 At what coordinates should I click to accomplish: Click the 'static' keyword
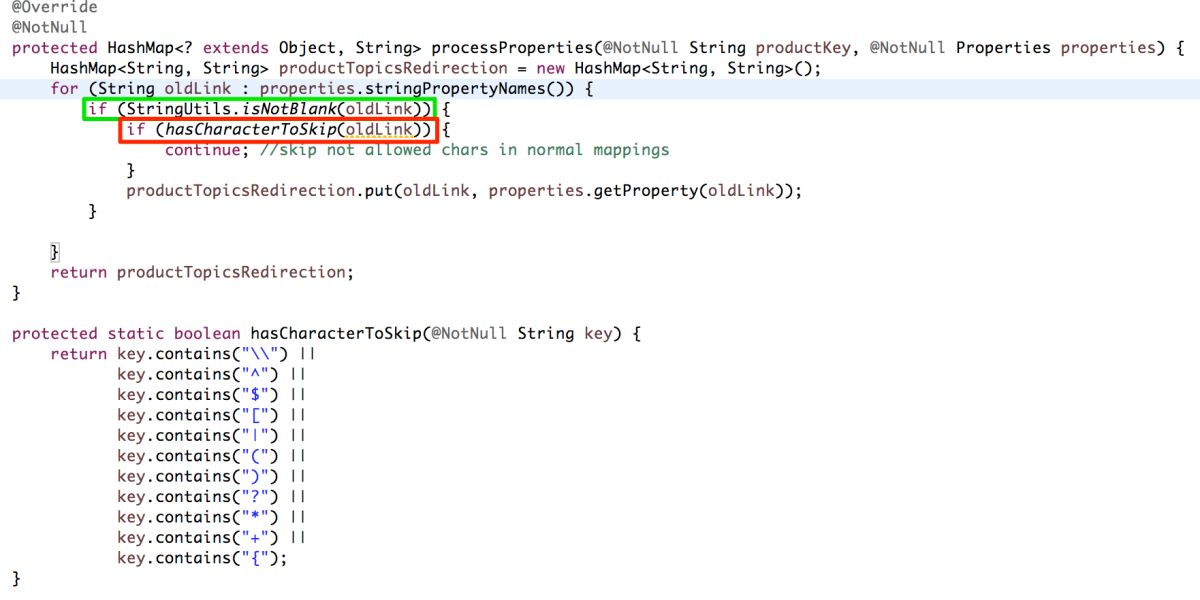[x=135, y=333]
